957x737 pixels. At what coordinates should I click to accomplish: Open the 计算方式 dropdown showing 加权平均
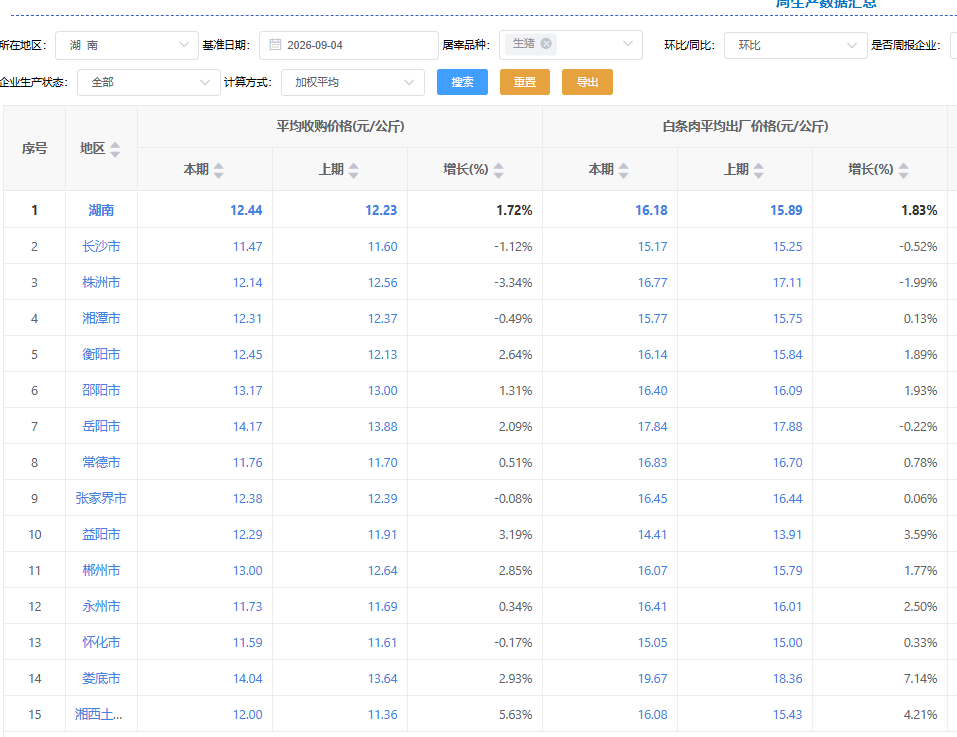point(353,82)
